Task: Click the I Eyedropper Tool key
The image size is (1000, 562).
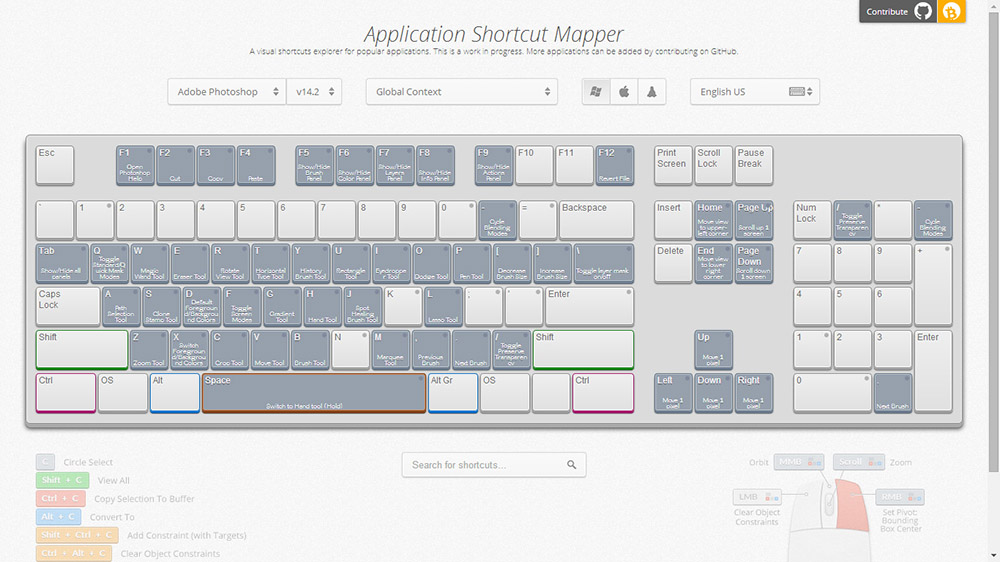Action: pyautogui.click(x=391, y=263)
